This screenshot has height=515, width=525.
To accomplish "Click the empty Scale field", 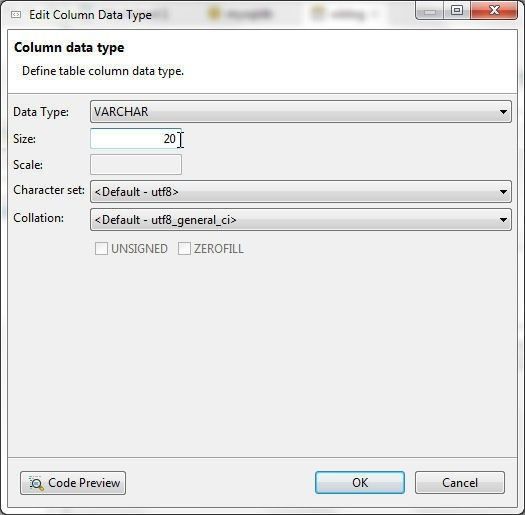I will click(136, 165).
